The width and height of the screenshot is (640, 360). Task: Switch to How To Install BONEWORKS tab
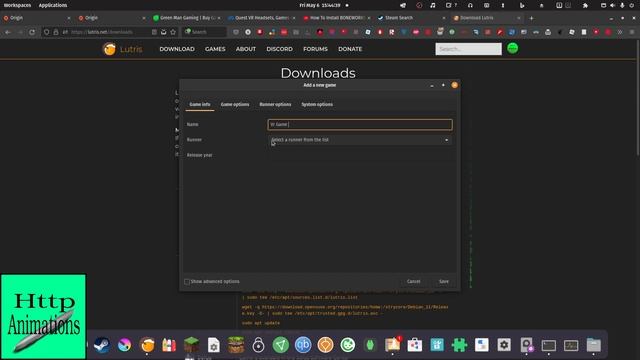point(337,18)
